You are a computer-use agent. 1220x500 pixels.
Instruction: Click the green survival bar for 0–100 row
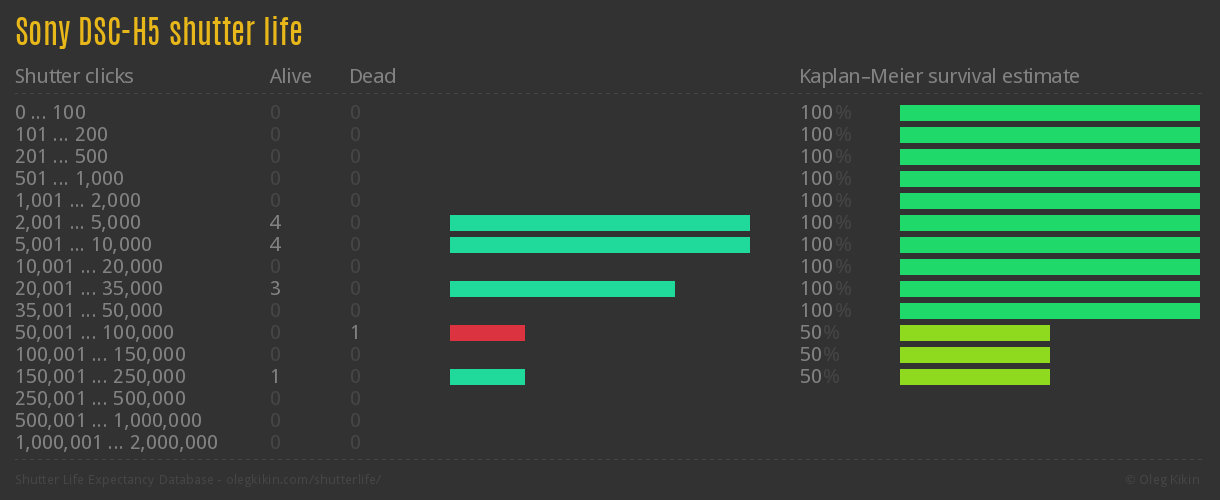[x=1050, y=113]
